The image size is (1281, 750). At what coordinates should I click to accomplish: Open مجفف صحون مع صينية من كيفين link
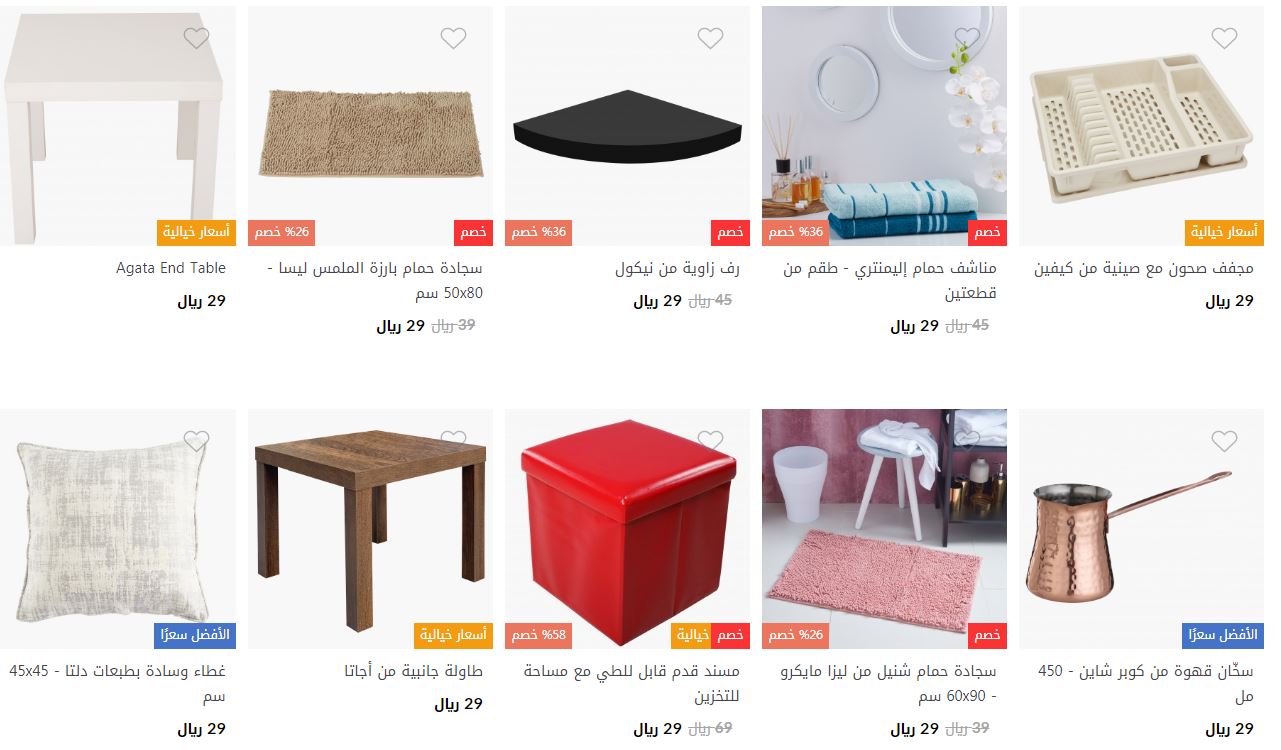[x=1143, y=268]
